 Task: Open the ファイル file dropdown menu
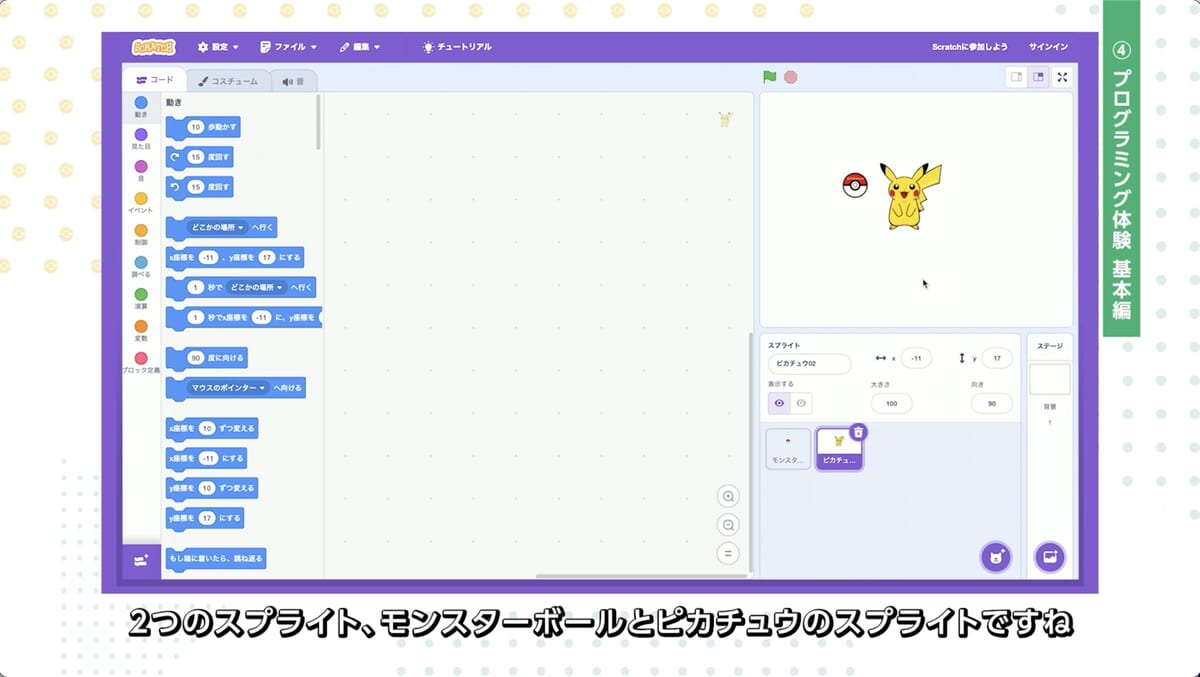click(x=288, y=47)
